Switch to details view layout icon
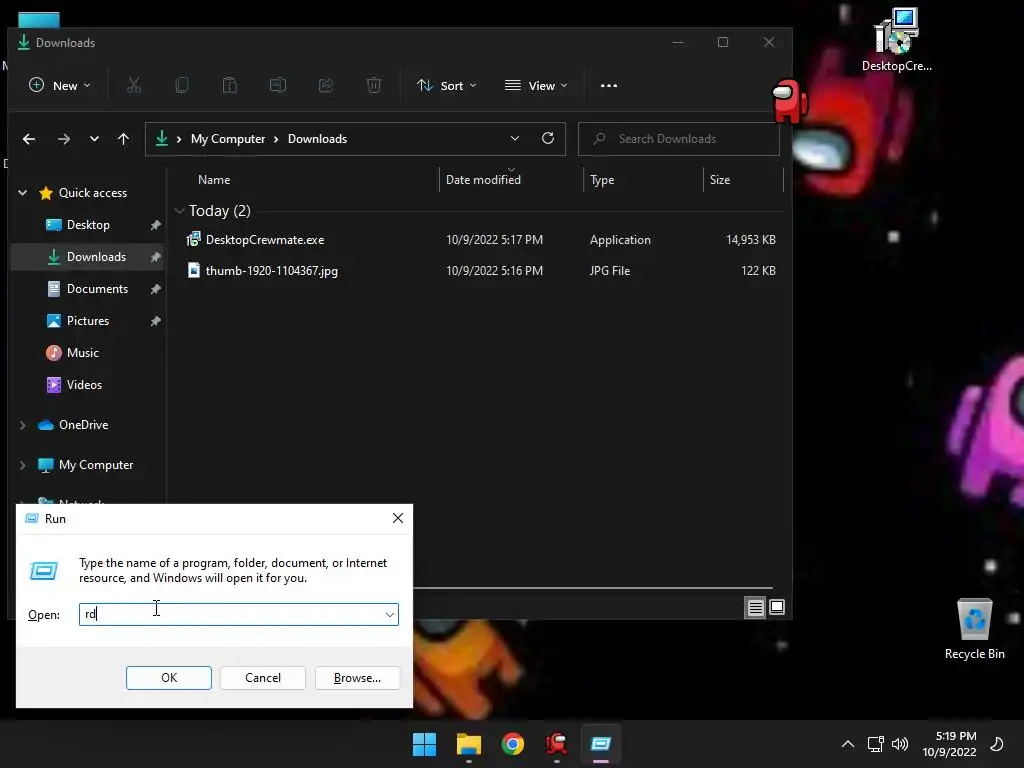1024x768 pixels. click(756, 608)
